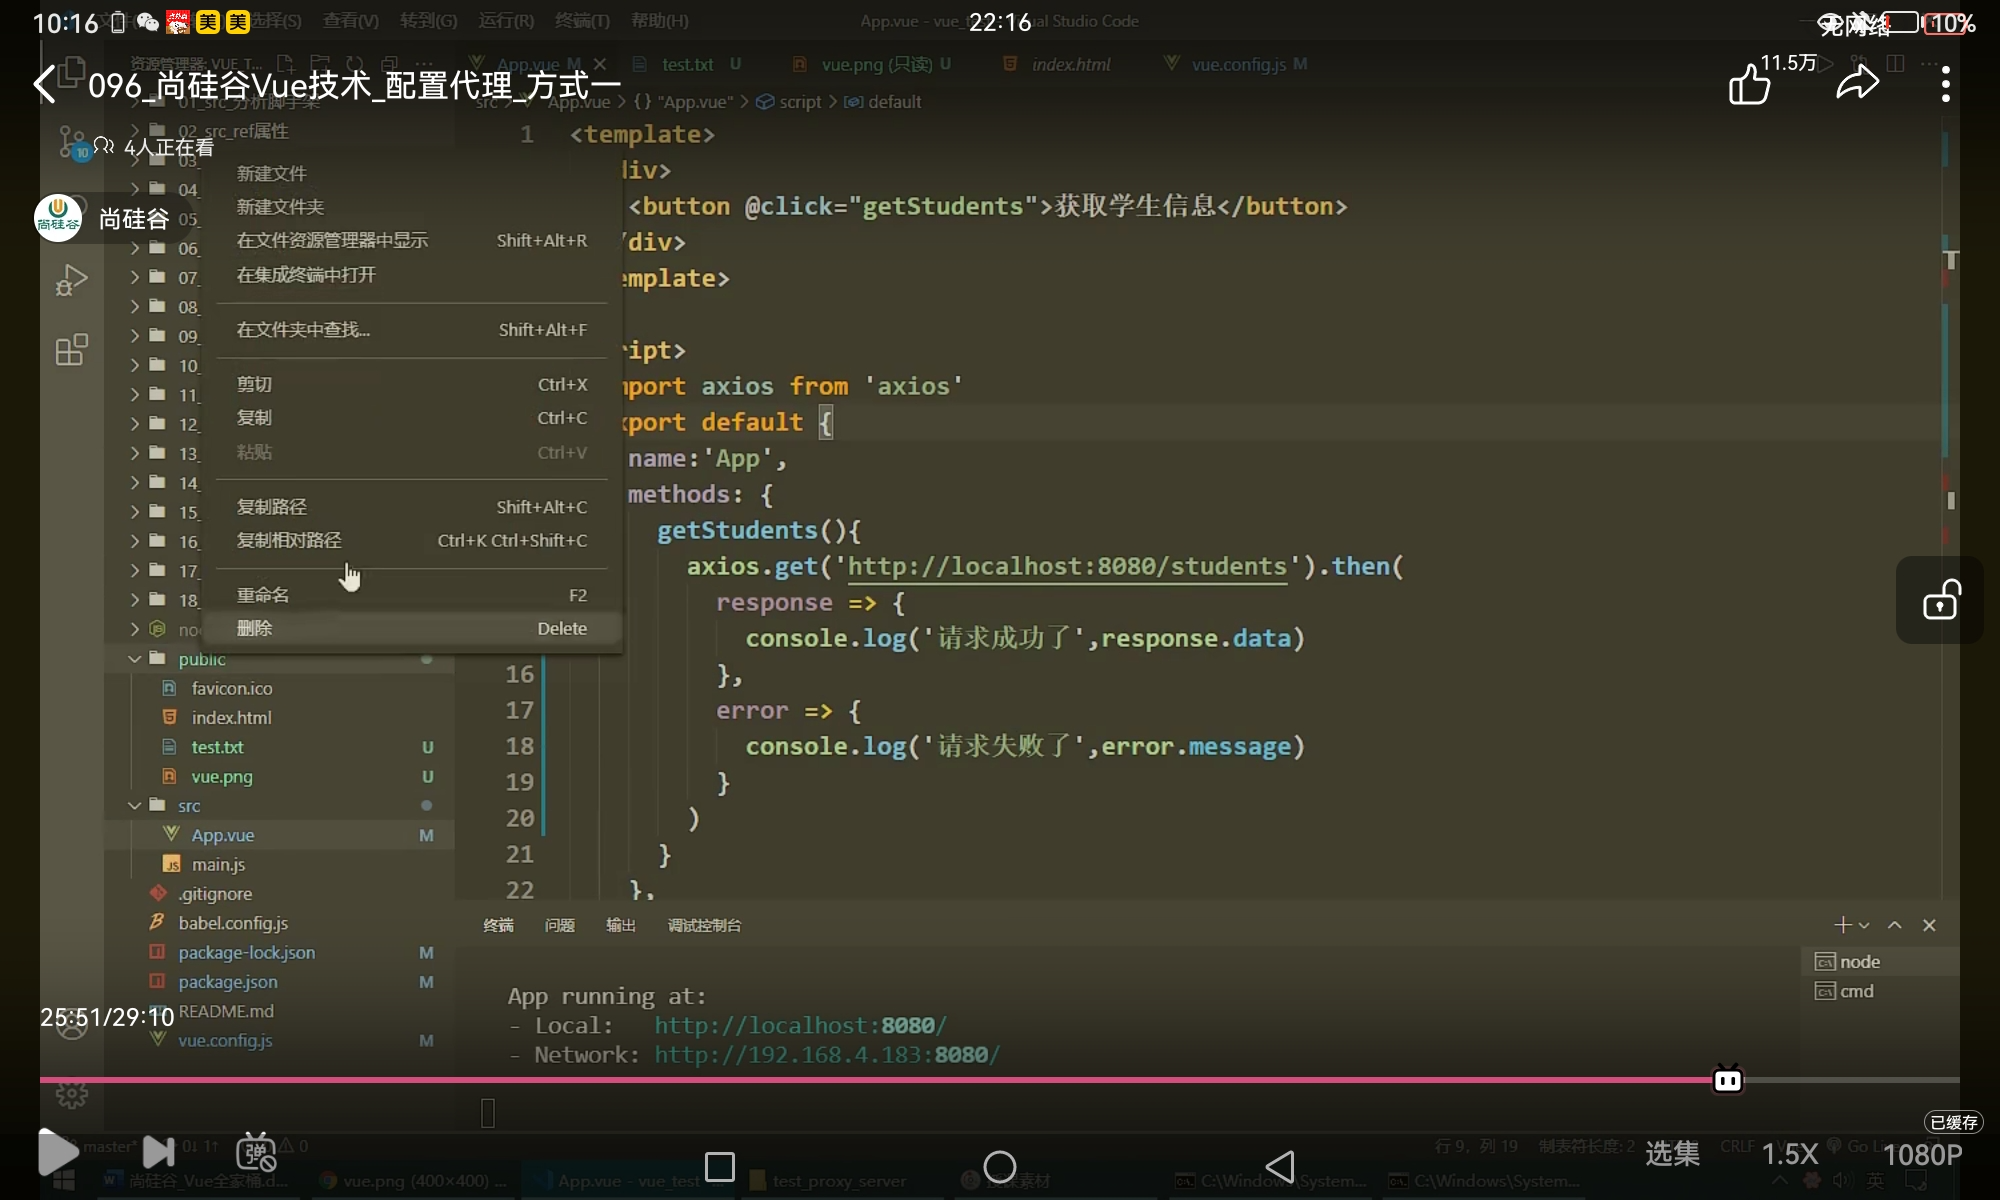
Task: Toggle the danmaku bullet comments icon
Action: coord(256,1152)
